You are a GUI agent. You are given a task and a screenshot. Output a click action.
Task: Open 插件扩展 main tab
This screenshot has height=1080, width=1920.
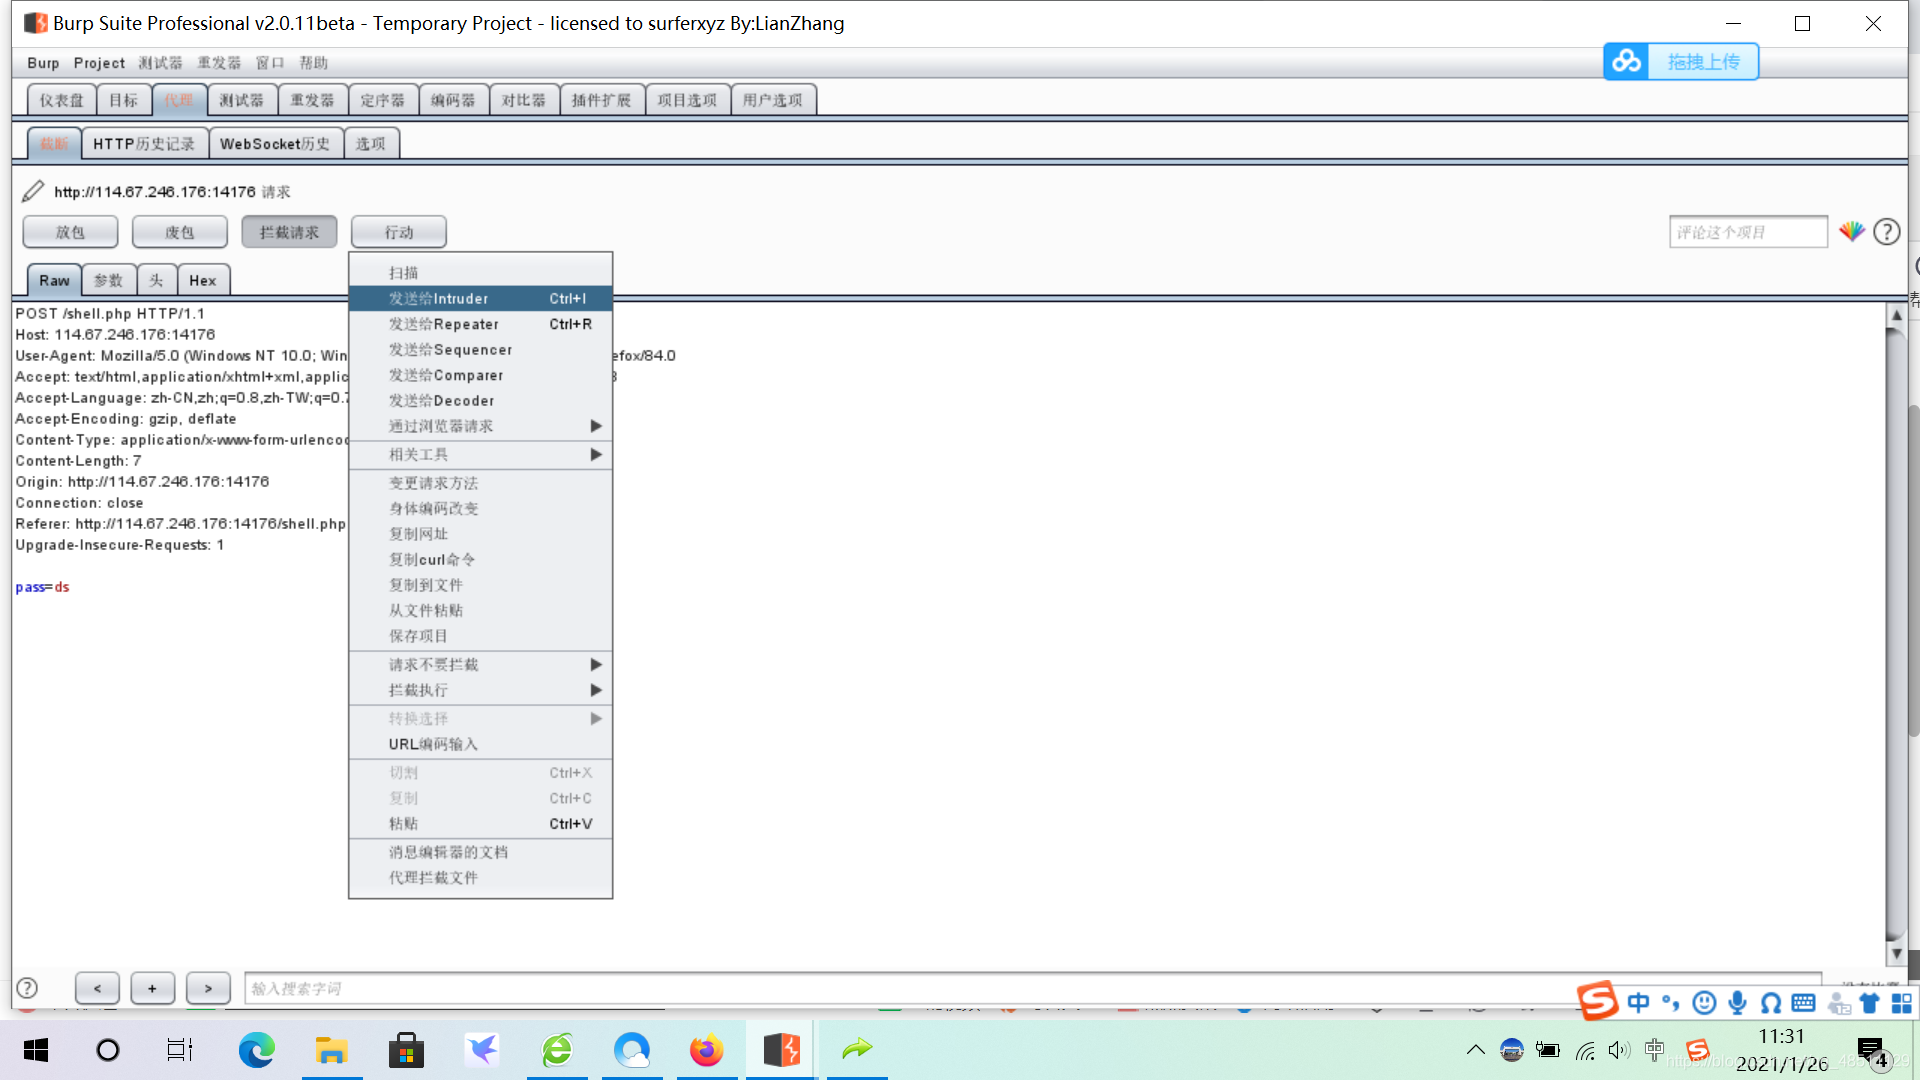(x=602, y=100)
